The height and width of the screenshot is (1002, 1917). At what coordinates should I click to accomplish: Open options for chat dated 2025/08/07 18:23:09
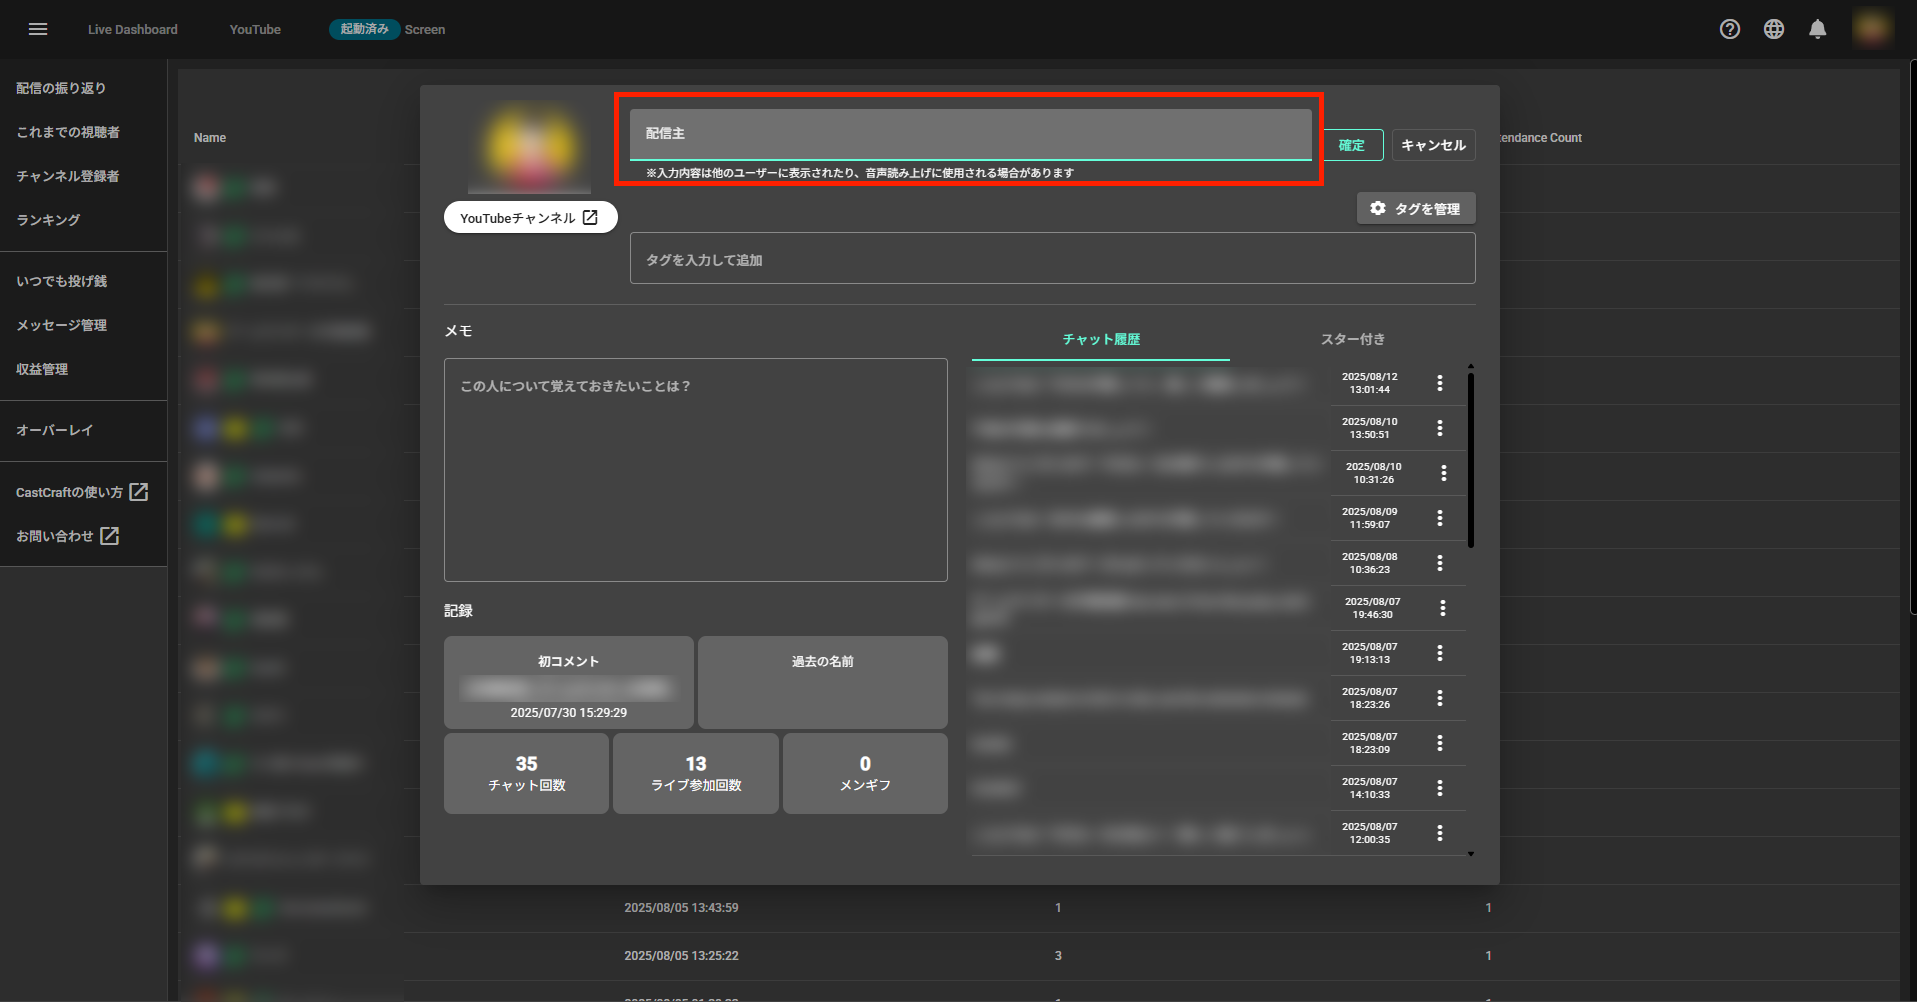(1440, 743)
